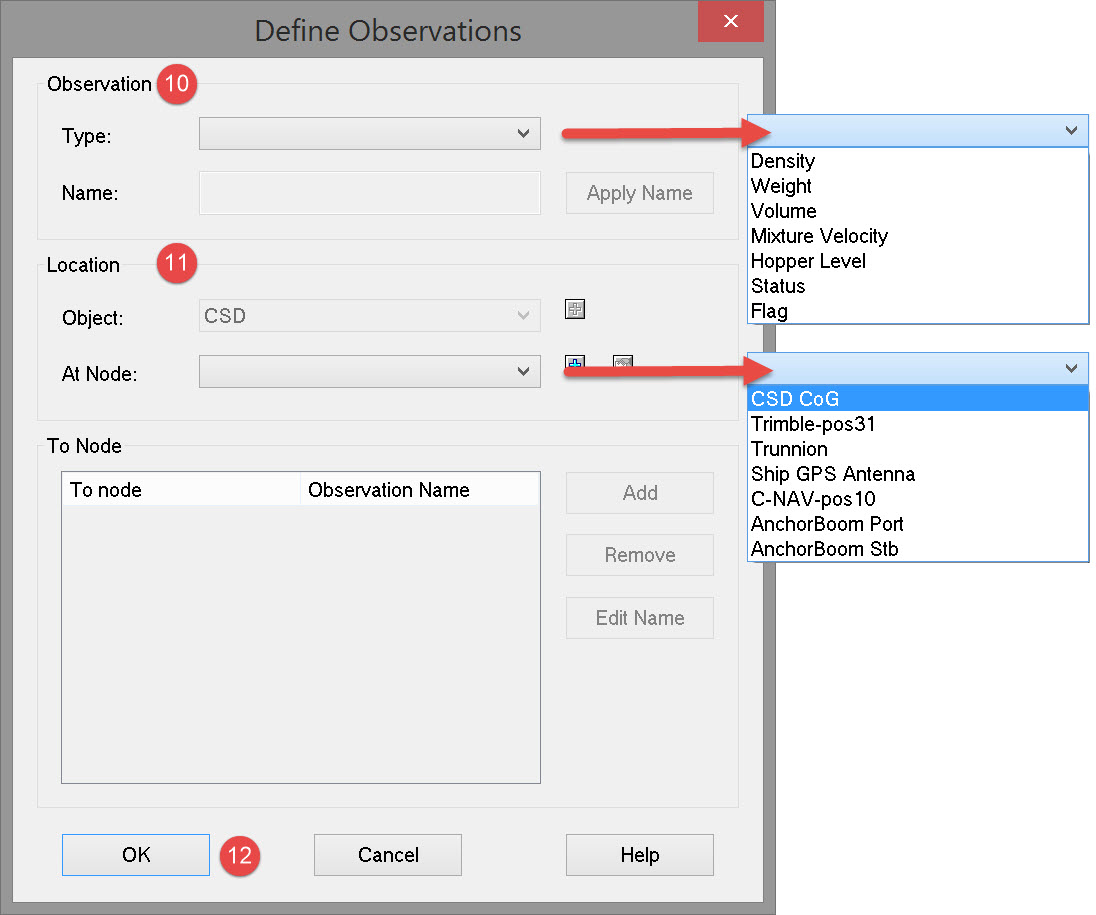Confirm with the OK button

136,855
